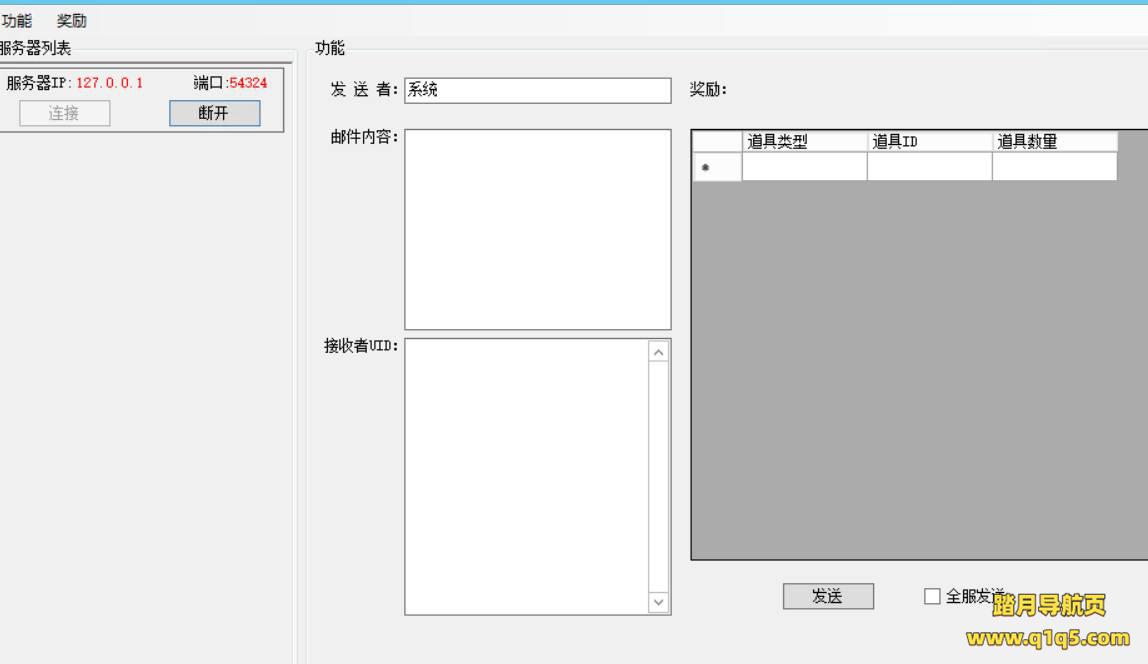Image resolution: width=1148 pixels, height=664 pixels.
Task: Click the empty 道具数量 cell
Action: coord(1054,167)
